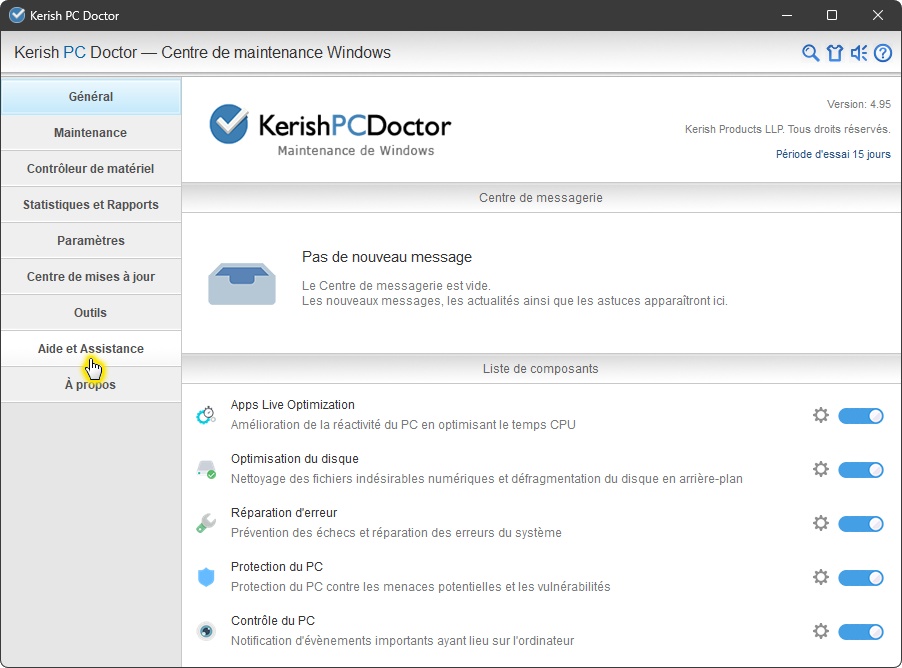
Task: Disable the Apps Live Optimization toggle
Action: coord(860,416)
